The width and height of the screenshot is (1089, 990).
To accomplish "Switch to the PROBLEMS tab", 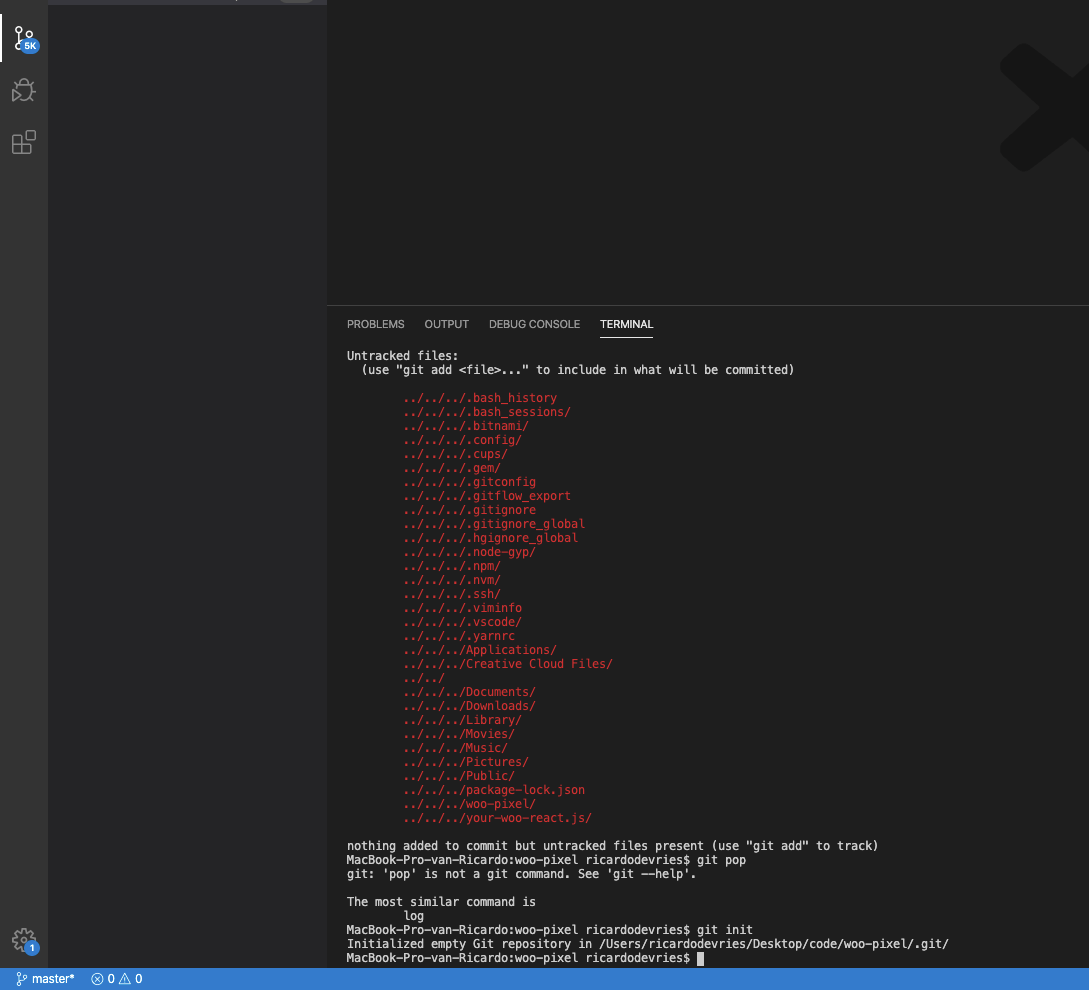I will (375, 324).
